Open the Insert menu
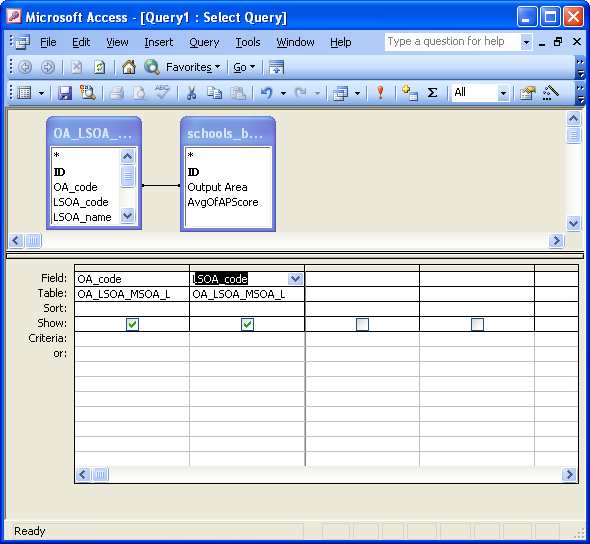This screenshot has width=590, height=544. [x=158, y=42]
